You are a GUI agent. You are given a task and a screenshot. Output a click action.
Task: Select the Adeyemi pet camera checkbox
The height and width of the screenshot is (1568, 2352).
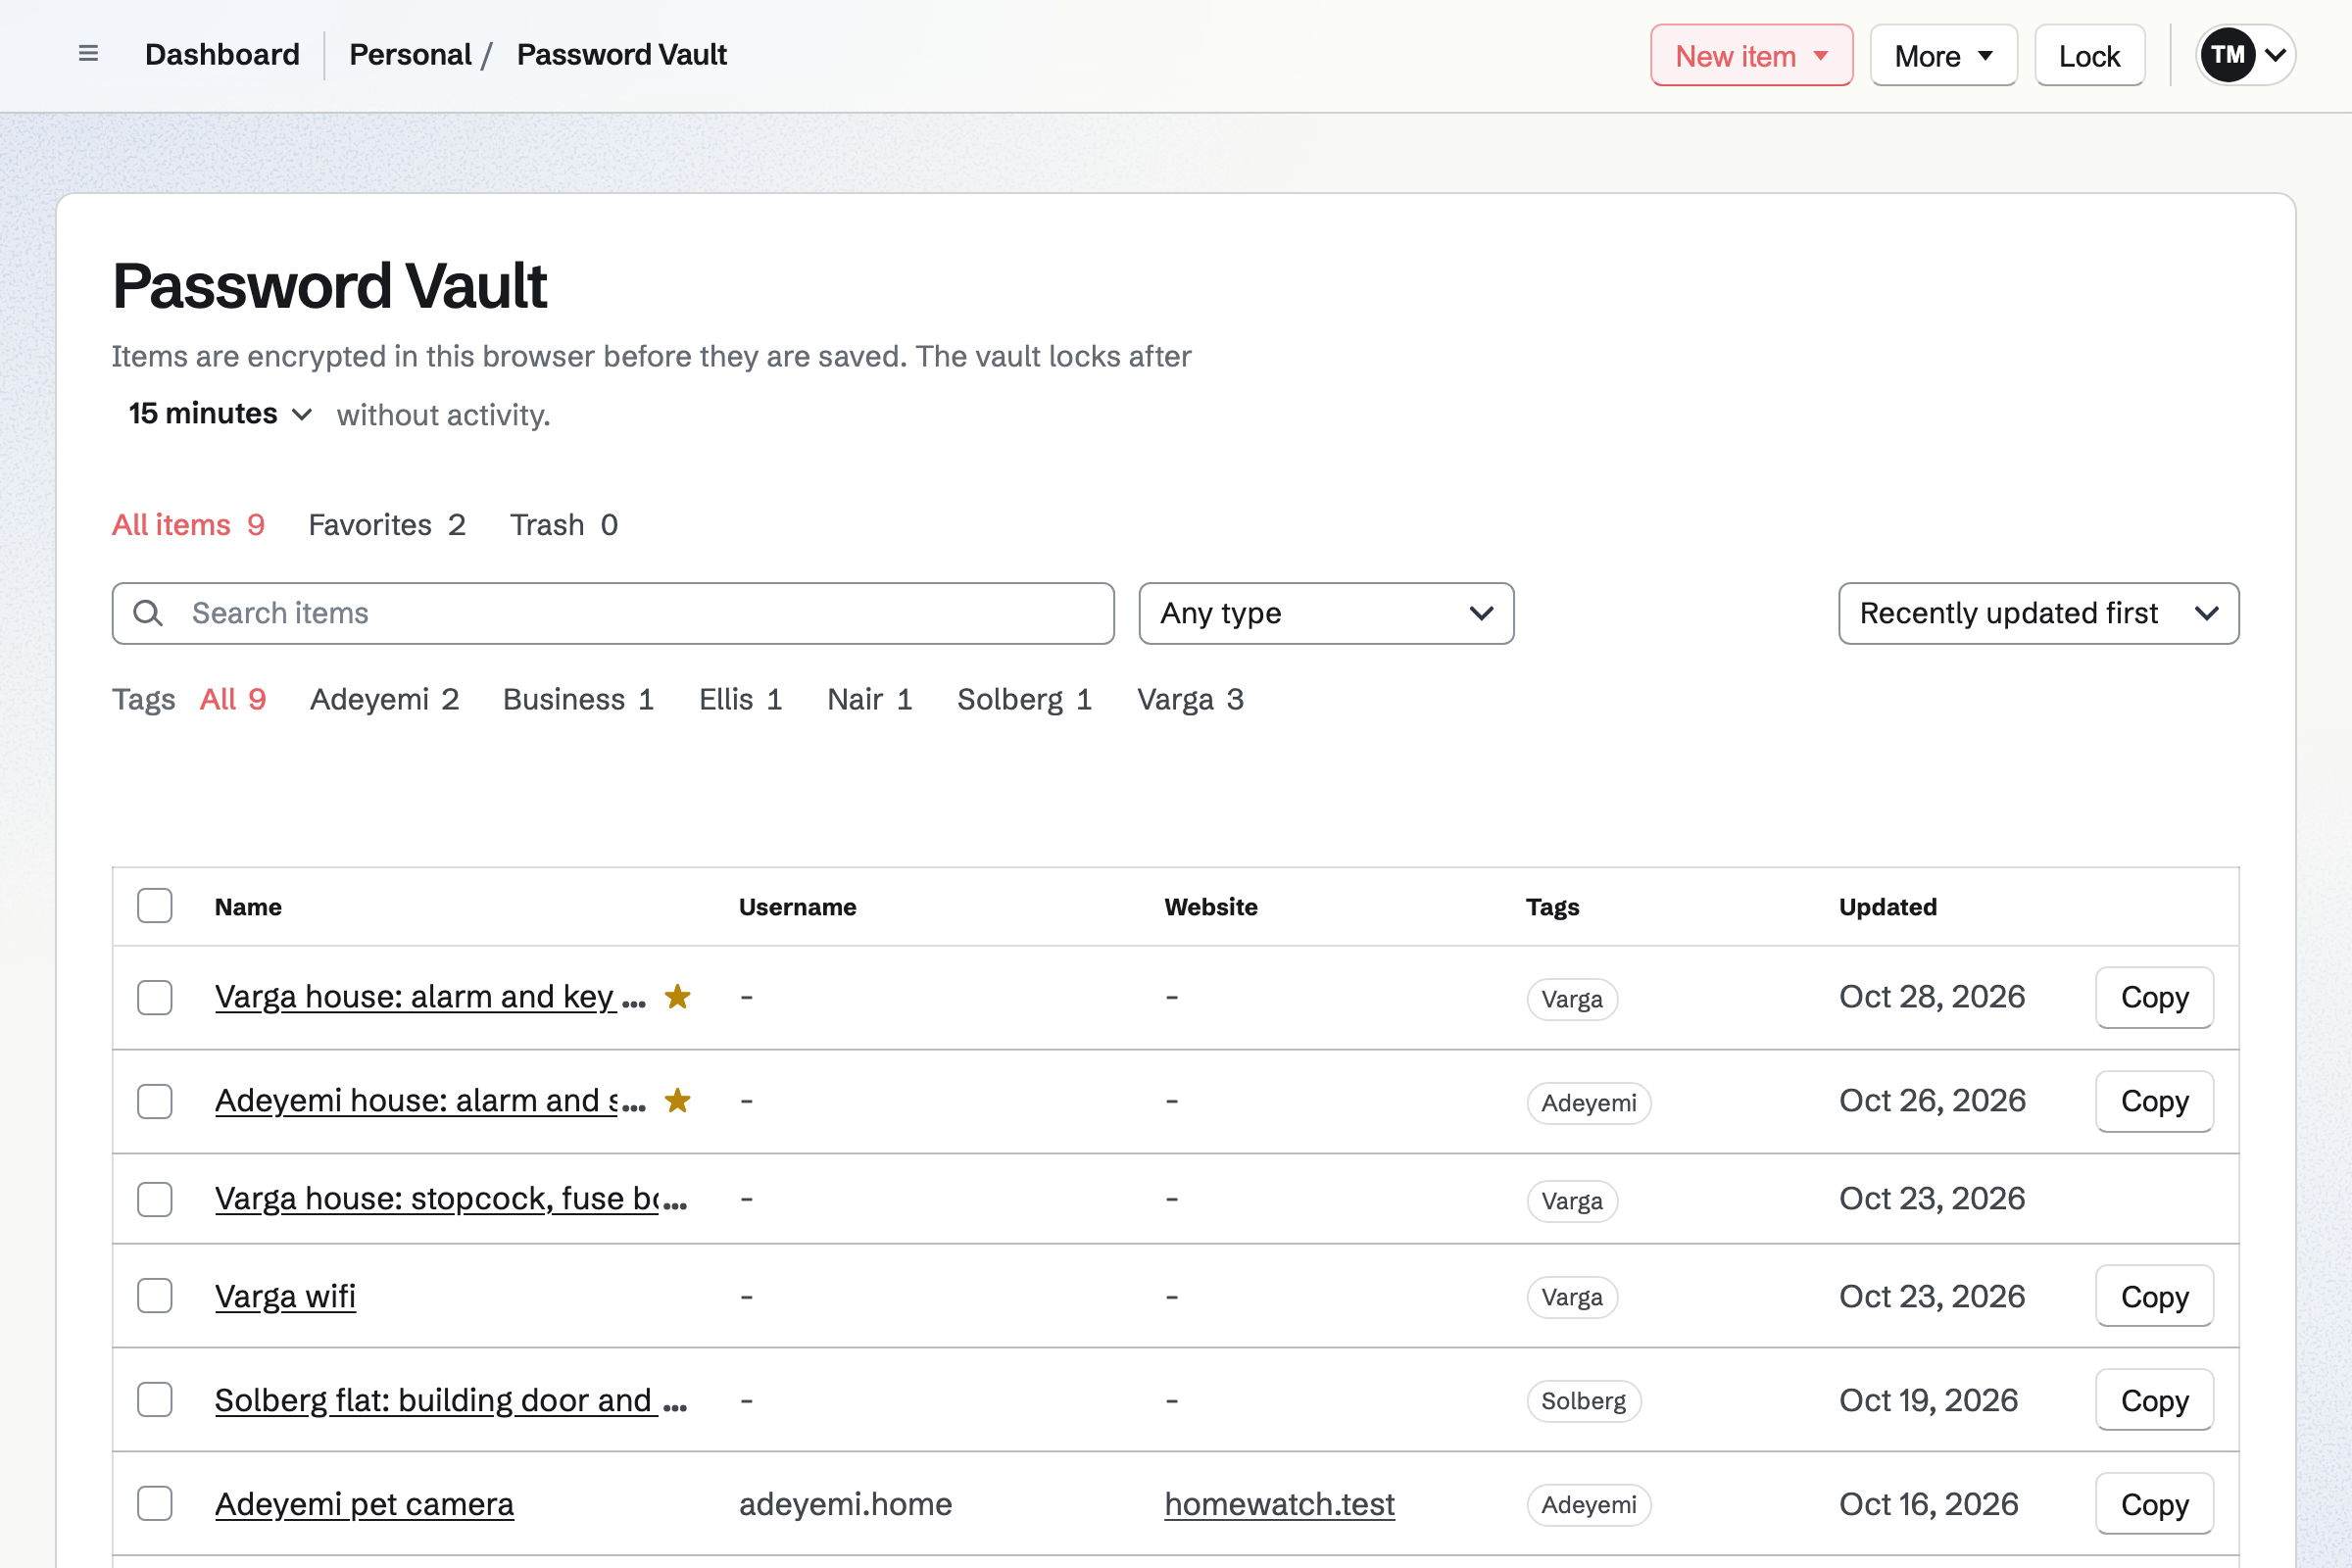coord(155,1504)
